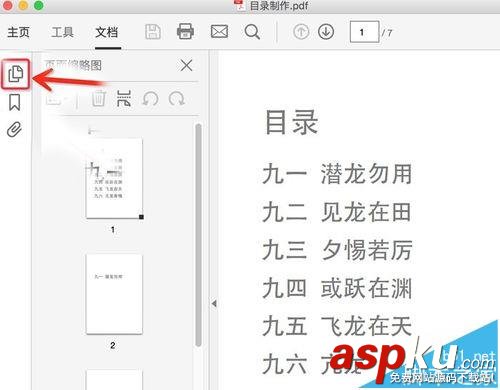
Task: Collapse the side panel with left triangle
Action: (214, 304)
